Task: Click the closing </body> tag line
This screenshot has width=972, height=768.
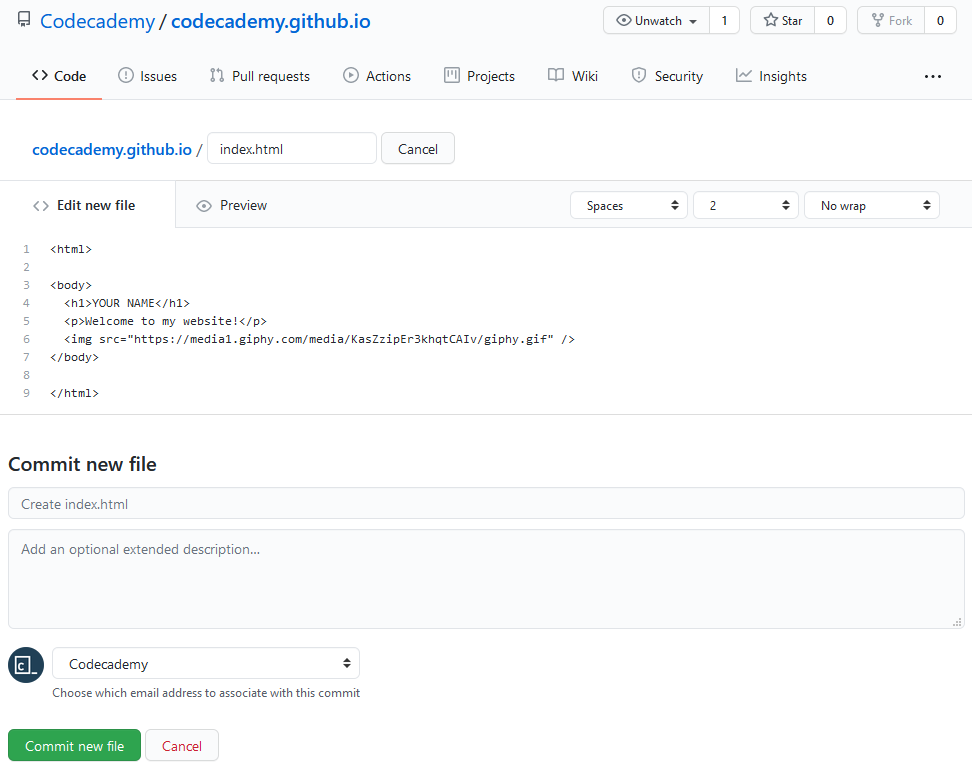Action: (74, 357)
